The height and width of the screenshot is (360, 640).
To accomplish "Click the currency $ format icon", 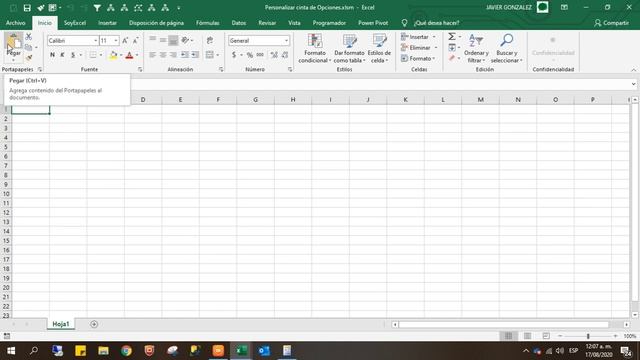I will 234,55.
